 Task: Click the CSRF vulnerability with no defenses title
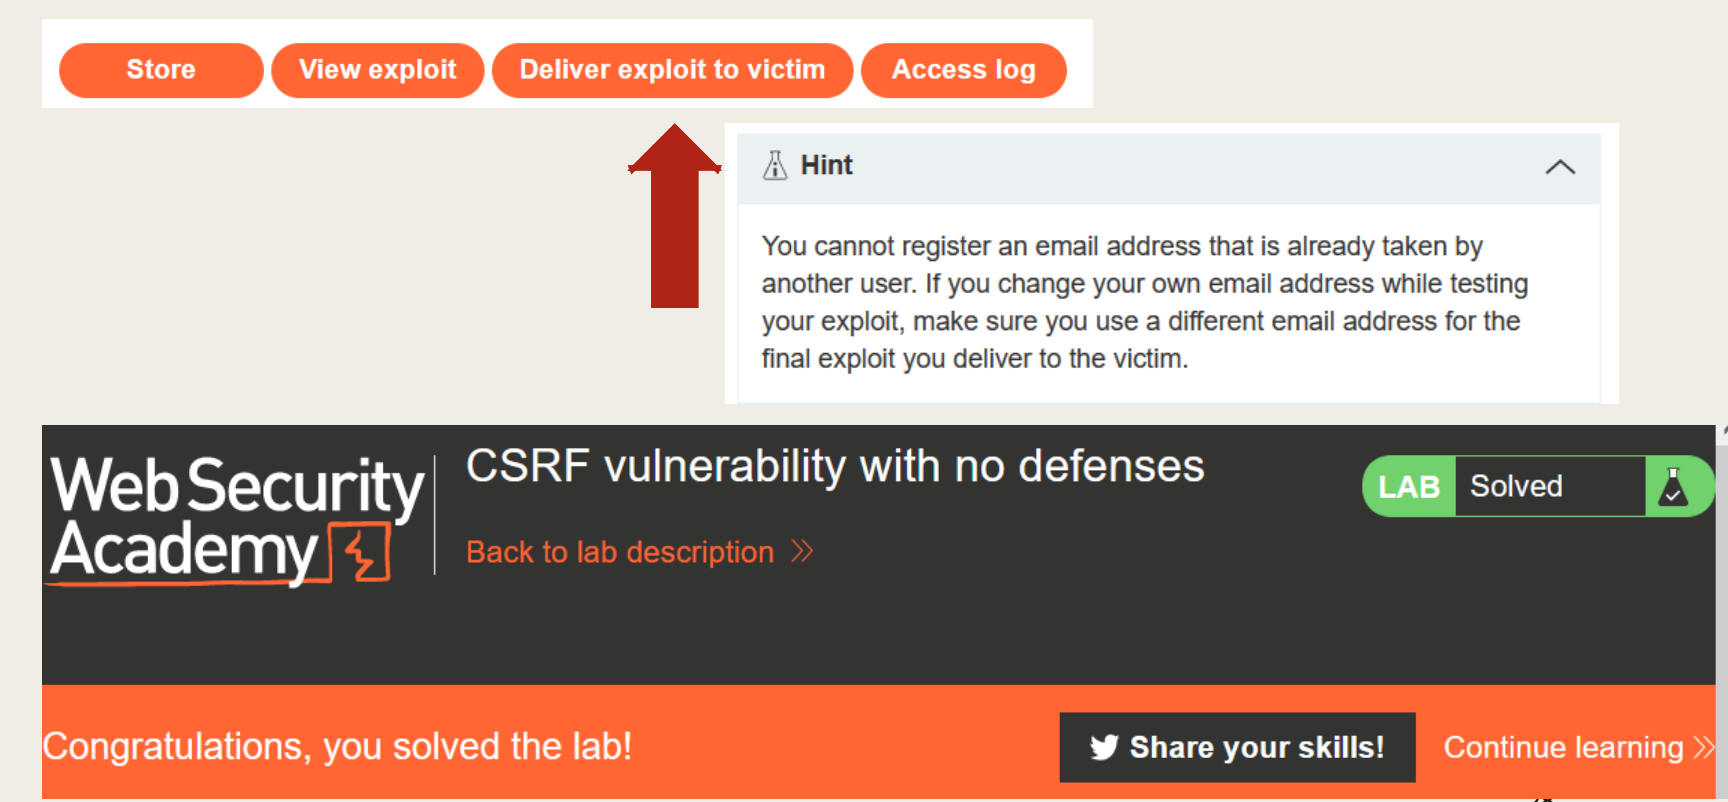[x=835, y=467]
